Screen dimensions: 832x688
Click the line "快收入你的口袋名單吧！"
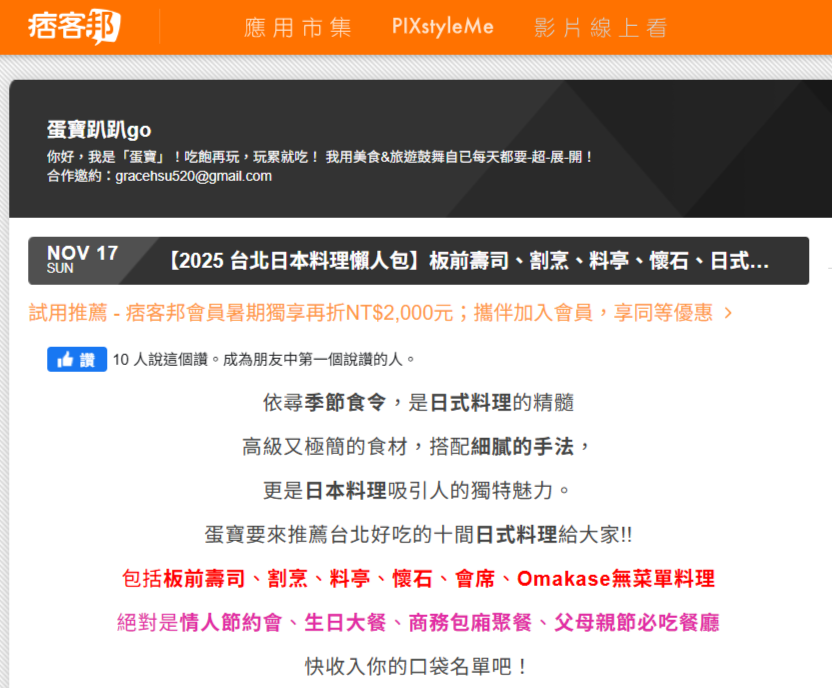click(x=417, y=667)
